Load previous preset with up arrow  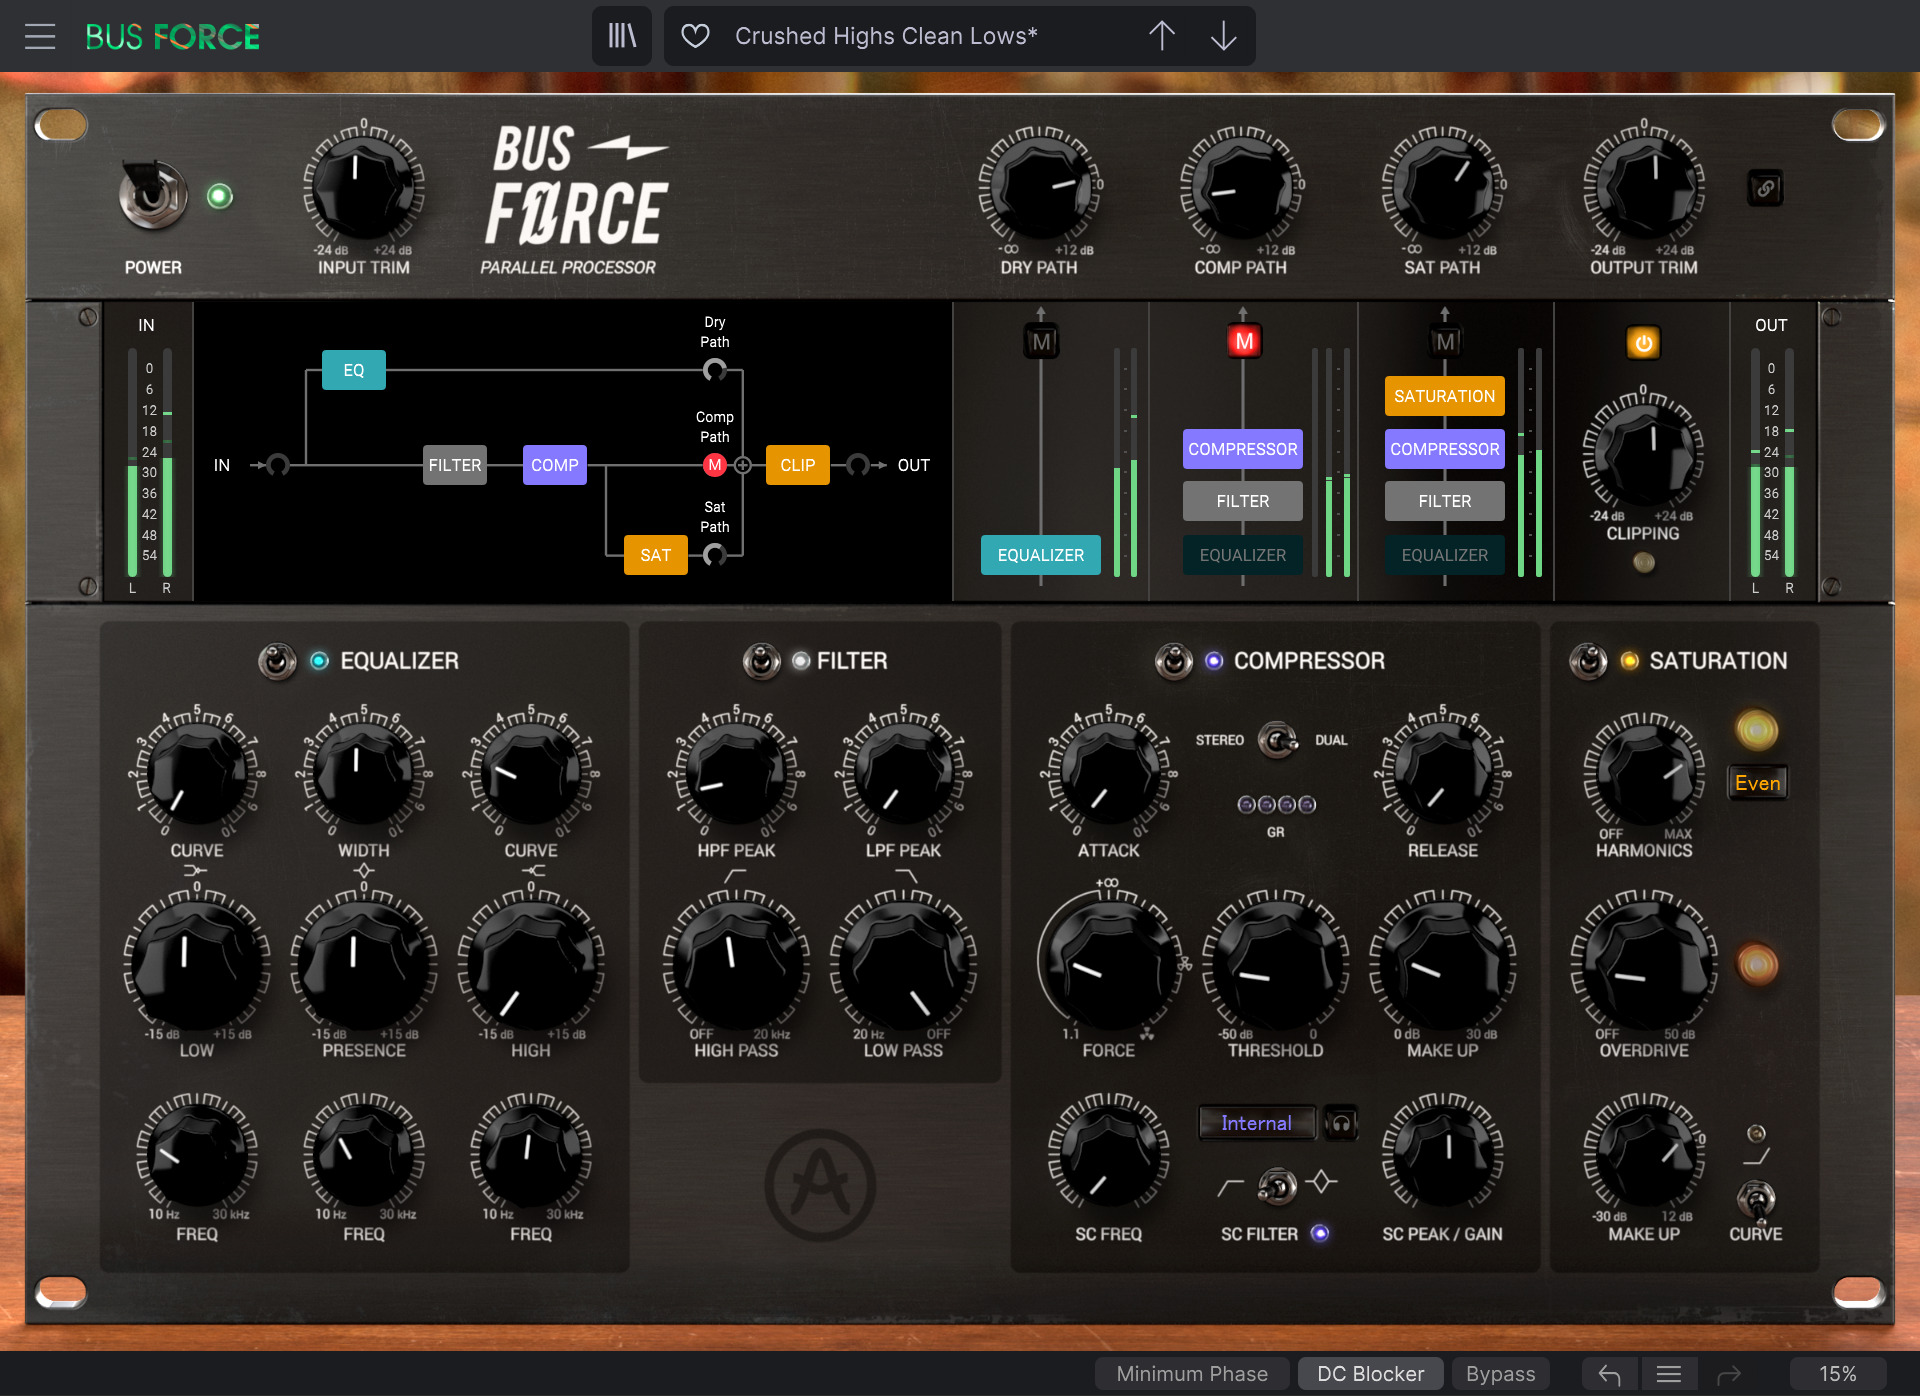[x=1161, y=36]
